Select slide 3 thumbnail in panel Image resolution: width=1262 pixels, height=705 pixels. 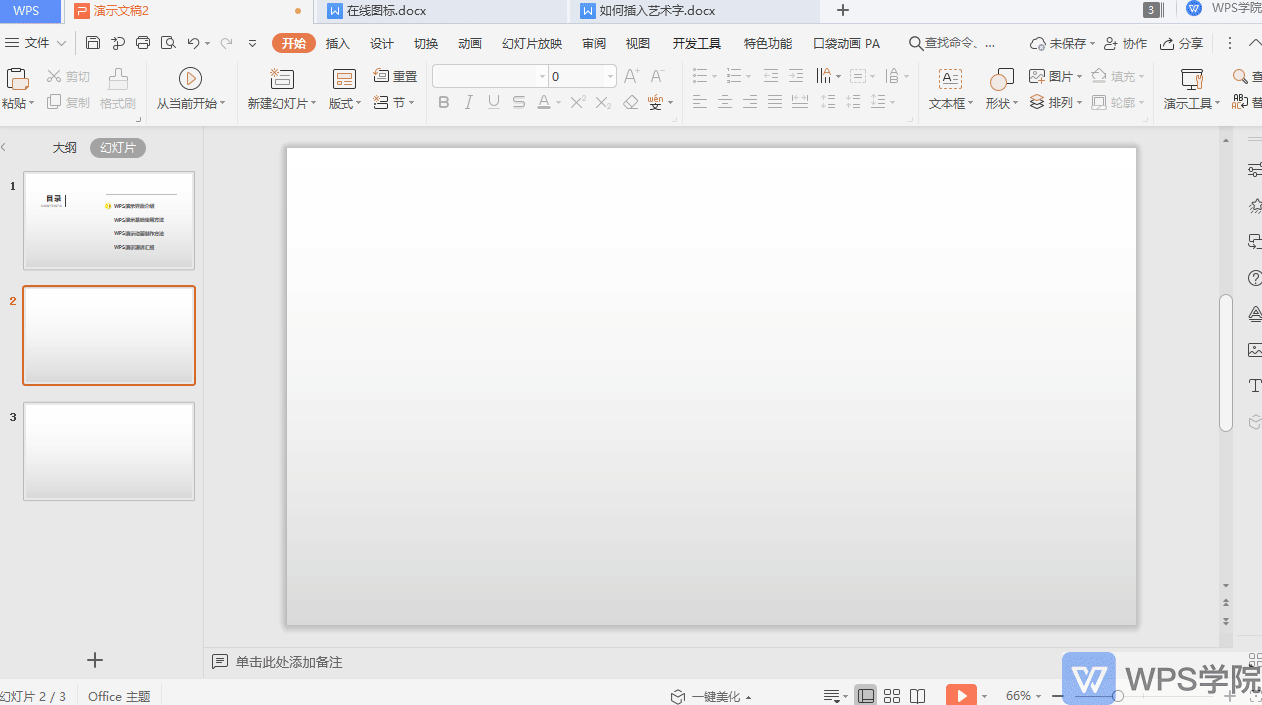click(108, 451)
